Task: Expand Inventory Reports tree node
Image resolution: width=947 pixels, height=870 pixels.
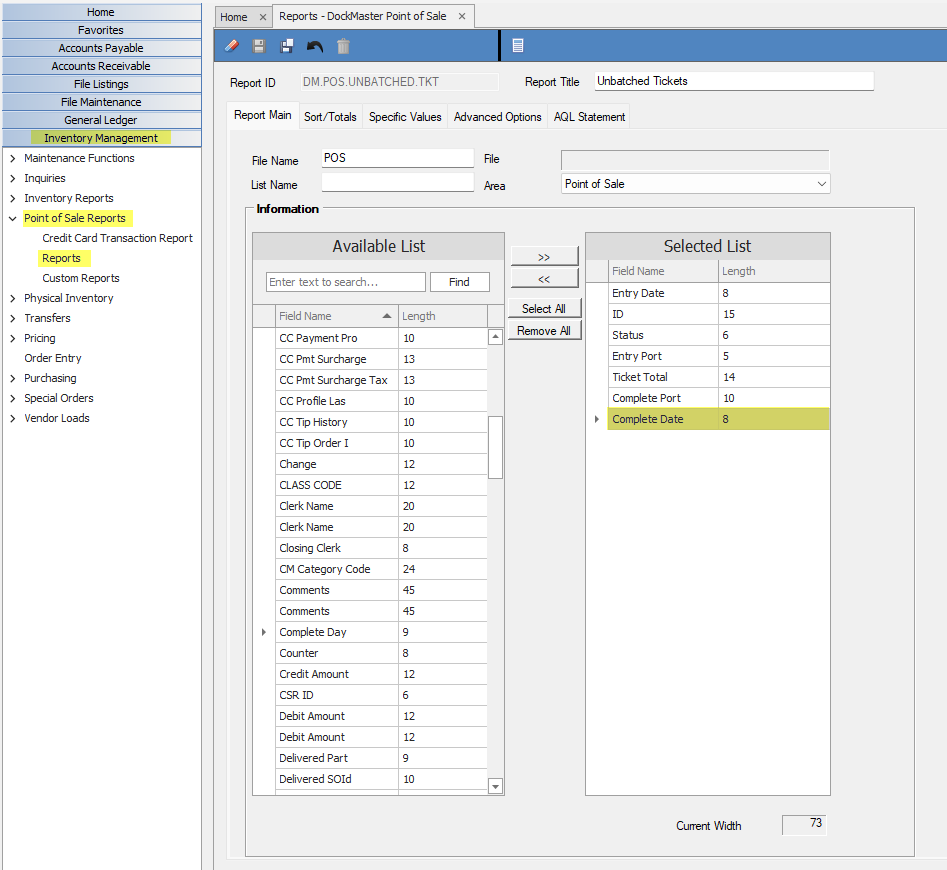Action: pos(13,198)
